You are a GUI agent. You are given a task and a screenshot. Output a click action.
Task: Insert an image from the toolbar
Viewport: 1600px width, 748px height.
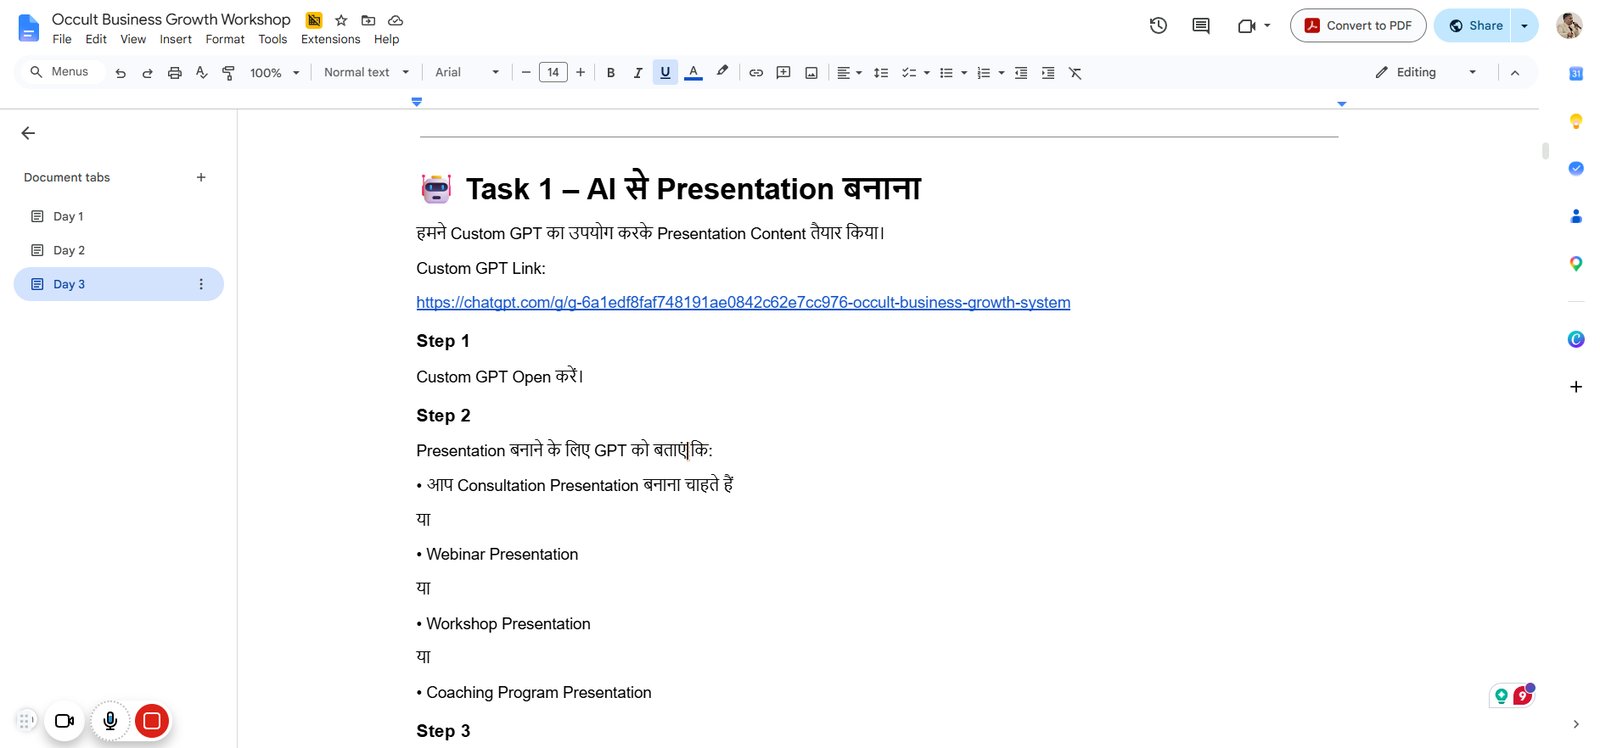811,73
